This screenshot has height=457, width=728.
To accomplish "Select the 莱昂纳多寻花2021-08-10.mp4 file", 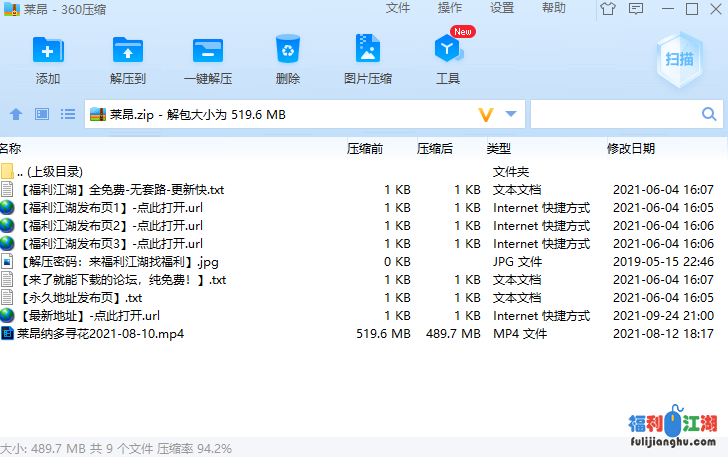I will [100, 334].
